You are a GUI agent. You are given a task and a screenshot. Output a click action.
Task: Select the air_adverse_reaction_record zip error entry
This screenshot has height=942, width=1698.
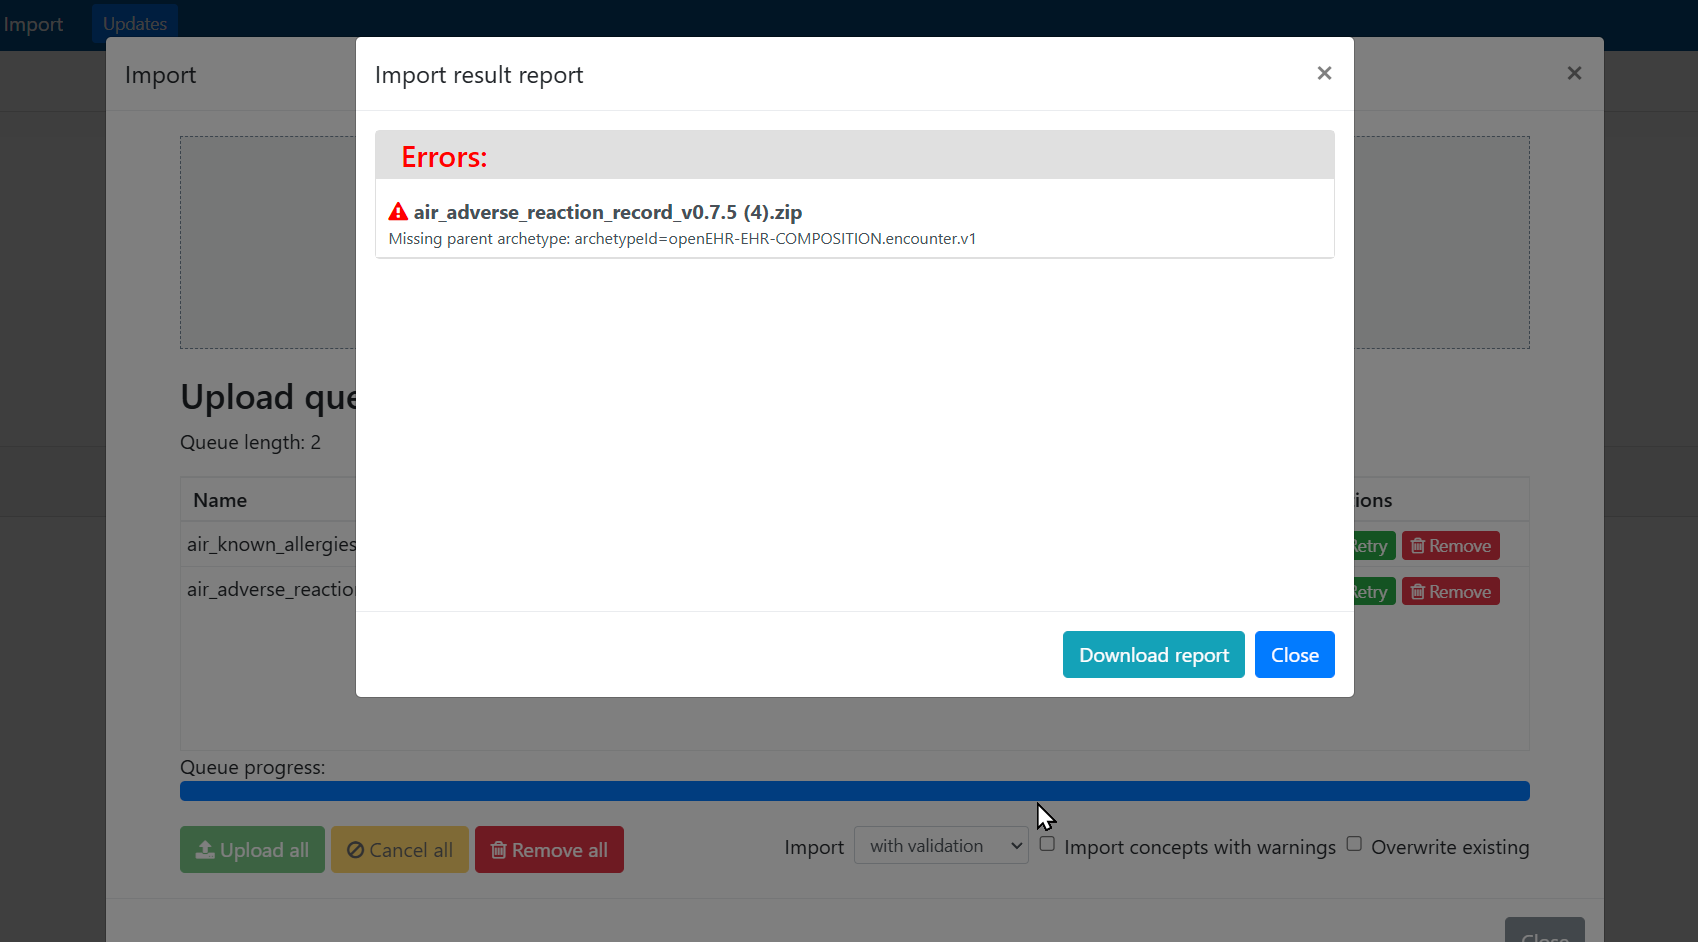click(607, 212)
